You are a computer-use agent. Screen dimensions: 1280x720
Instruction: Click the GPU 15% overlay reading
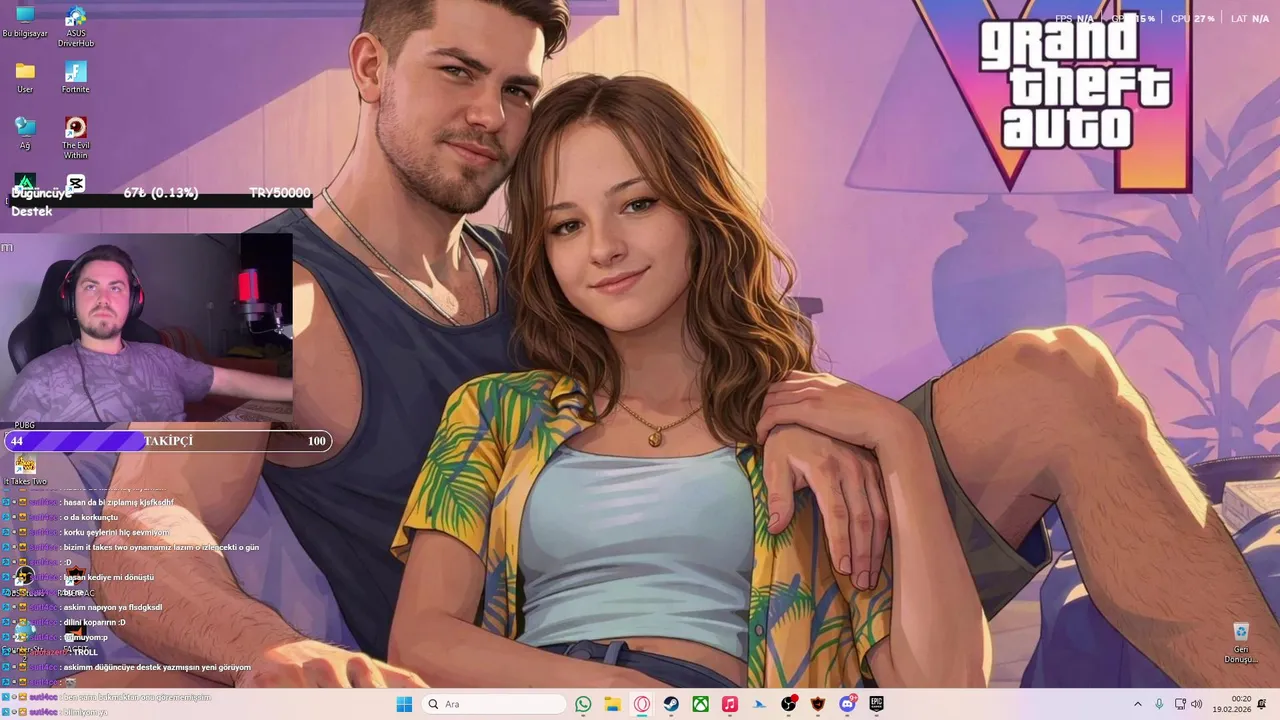[1133, 19]
